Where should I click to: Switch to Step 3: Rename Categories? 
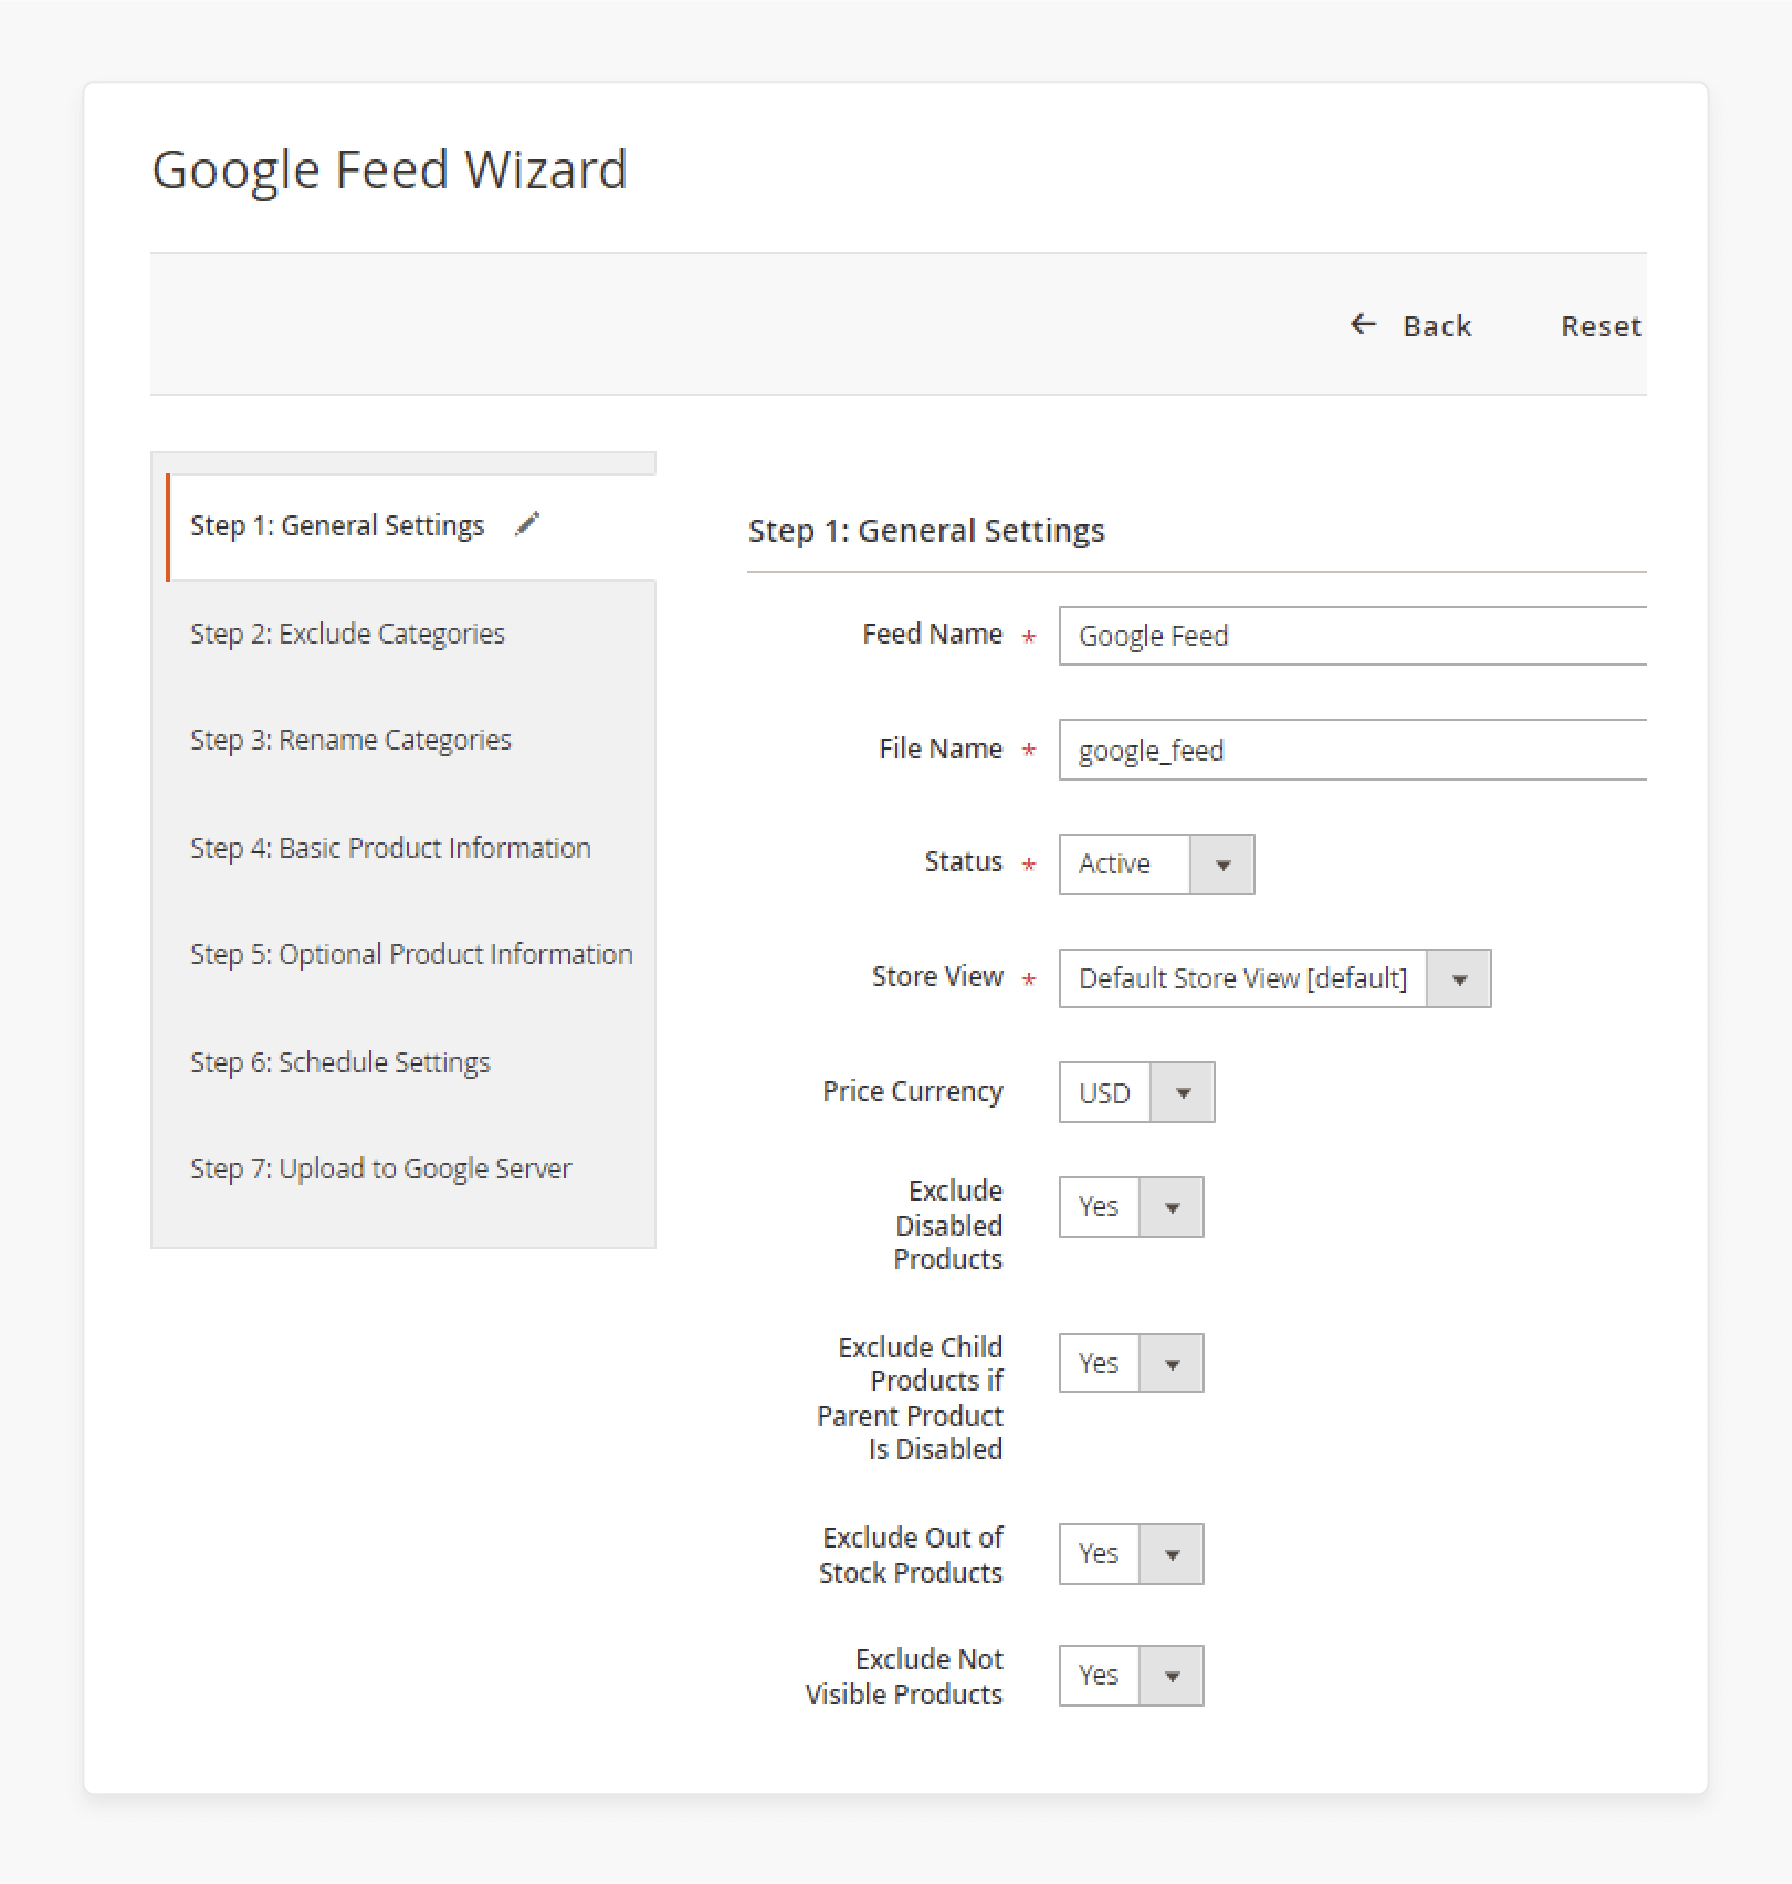point(351,741)
